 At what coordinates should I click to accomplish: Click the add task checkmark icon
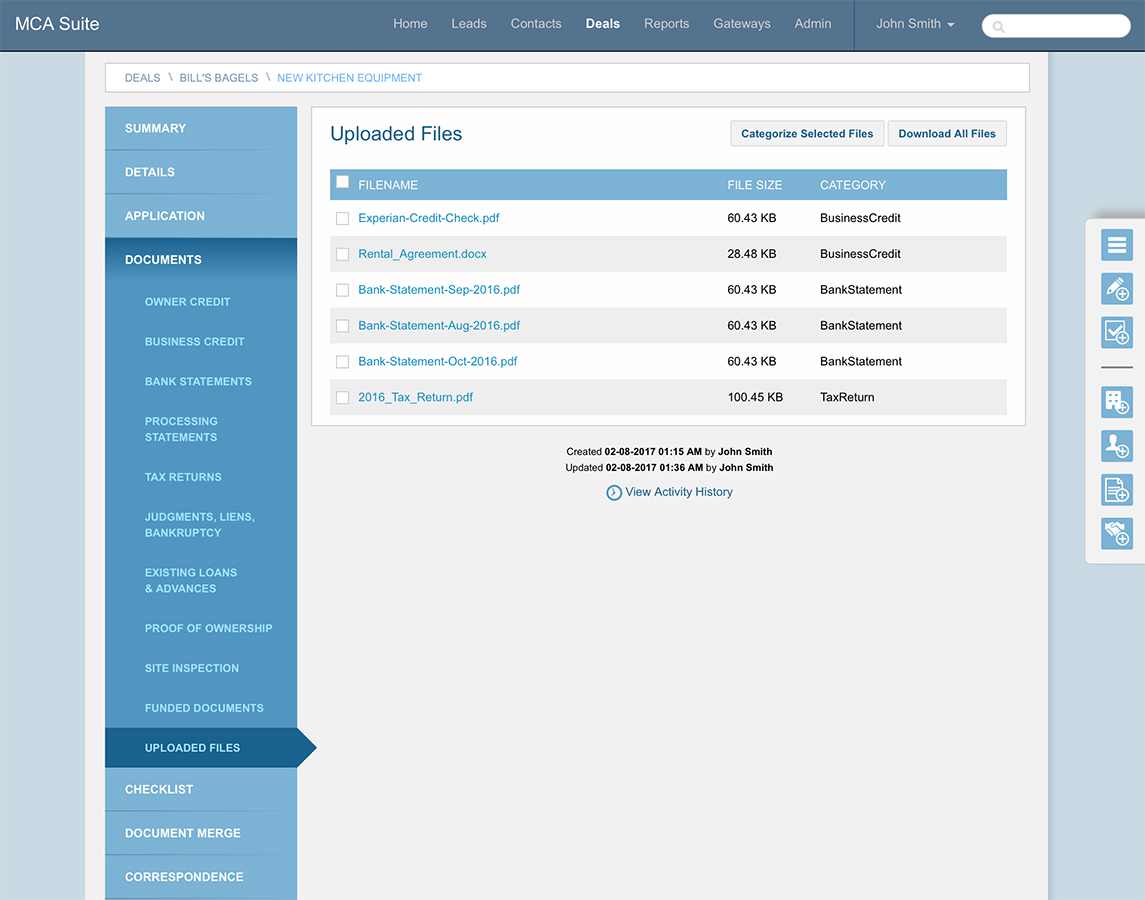[x=1116, y=332]
